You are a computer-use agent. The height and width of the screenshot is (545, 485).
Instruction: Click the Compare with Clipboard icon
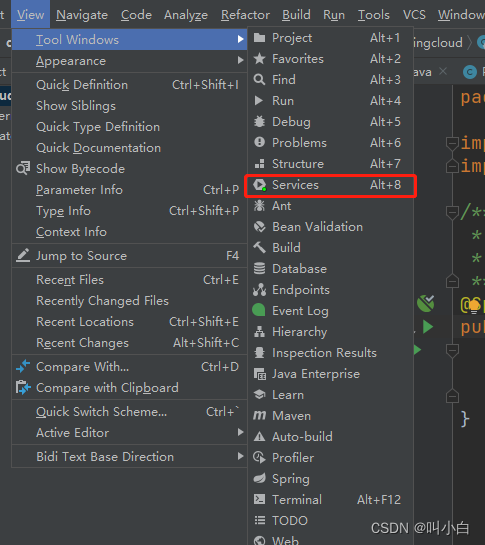[x=23, y=388]
